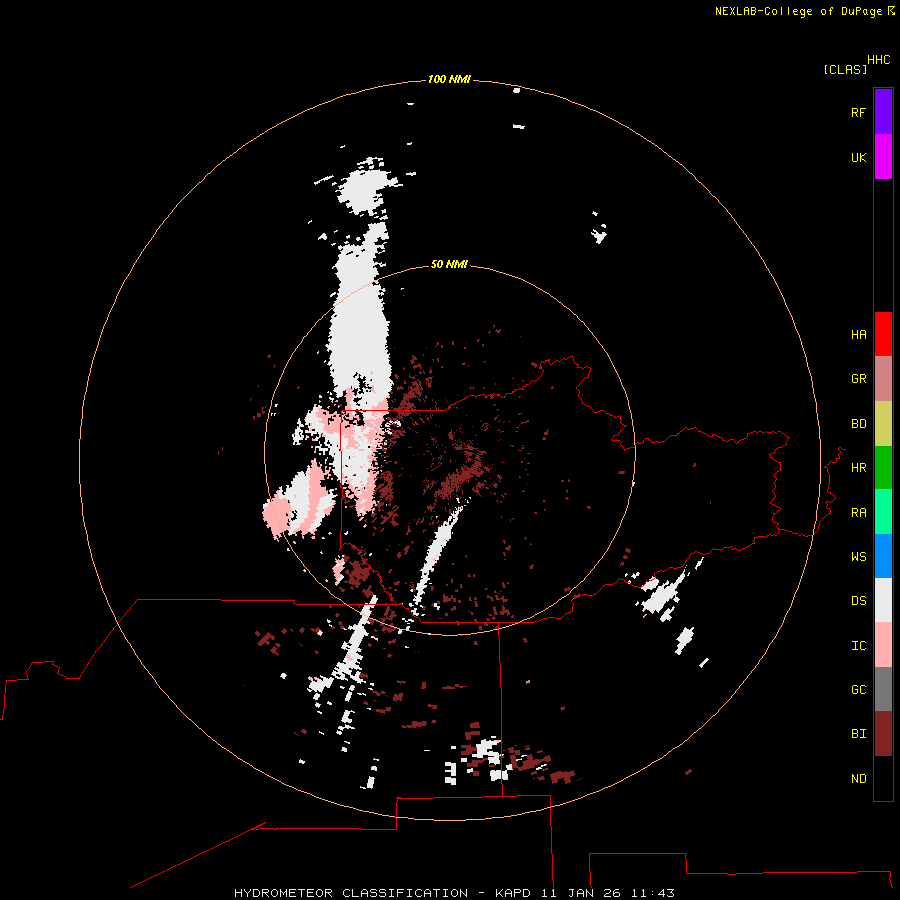This screenshot has height=900, width=900.
Task: Click the RA legend label
Action: tap(858, 513)
